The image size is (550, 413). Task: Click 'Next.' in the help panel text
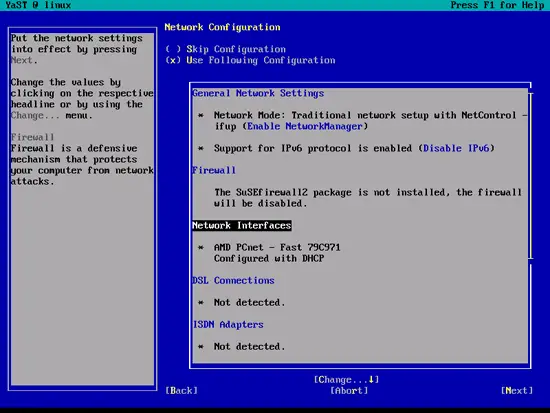point(24,60)
